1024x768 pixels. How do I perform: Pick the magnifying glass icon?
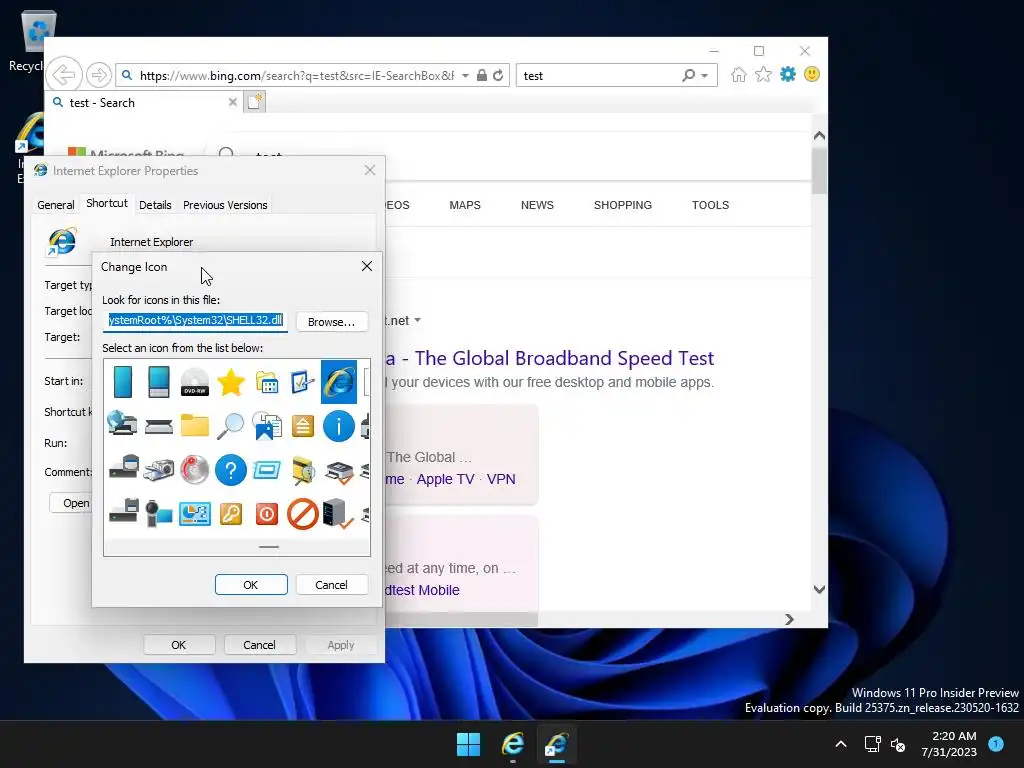231,426
